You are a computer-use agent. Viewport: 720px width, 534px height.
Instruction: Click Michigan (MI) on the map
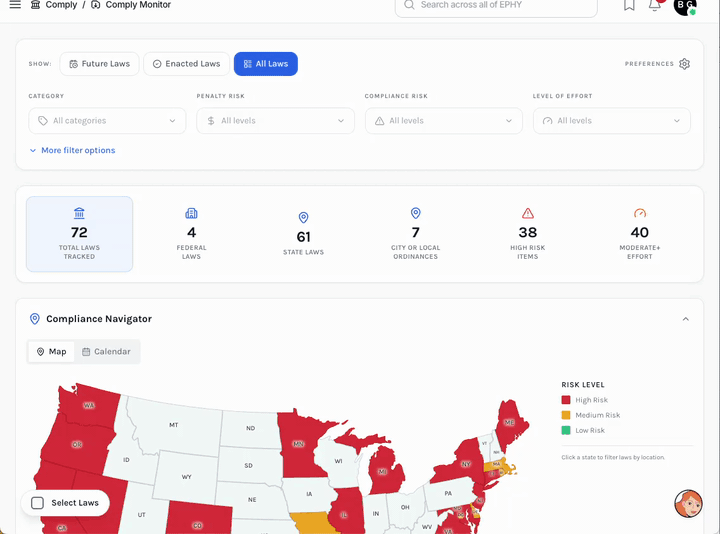382,472
